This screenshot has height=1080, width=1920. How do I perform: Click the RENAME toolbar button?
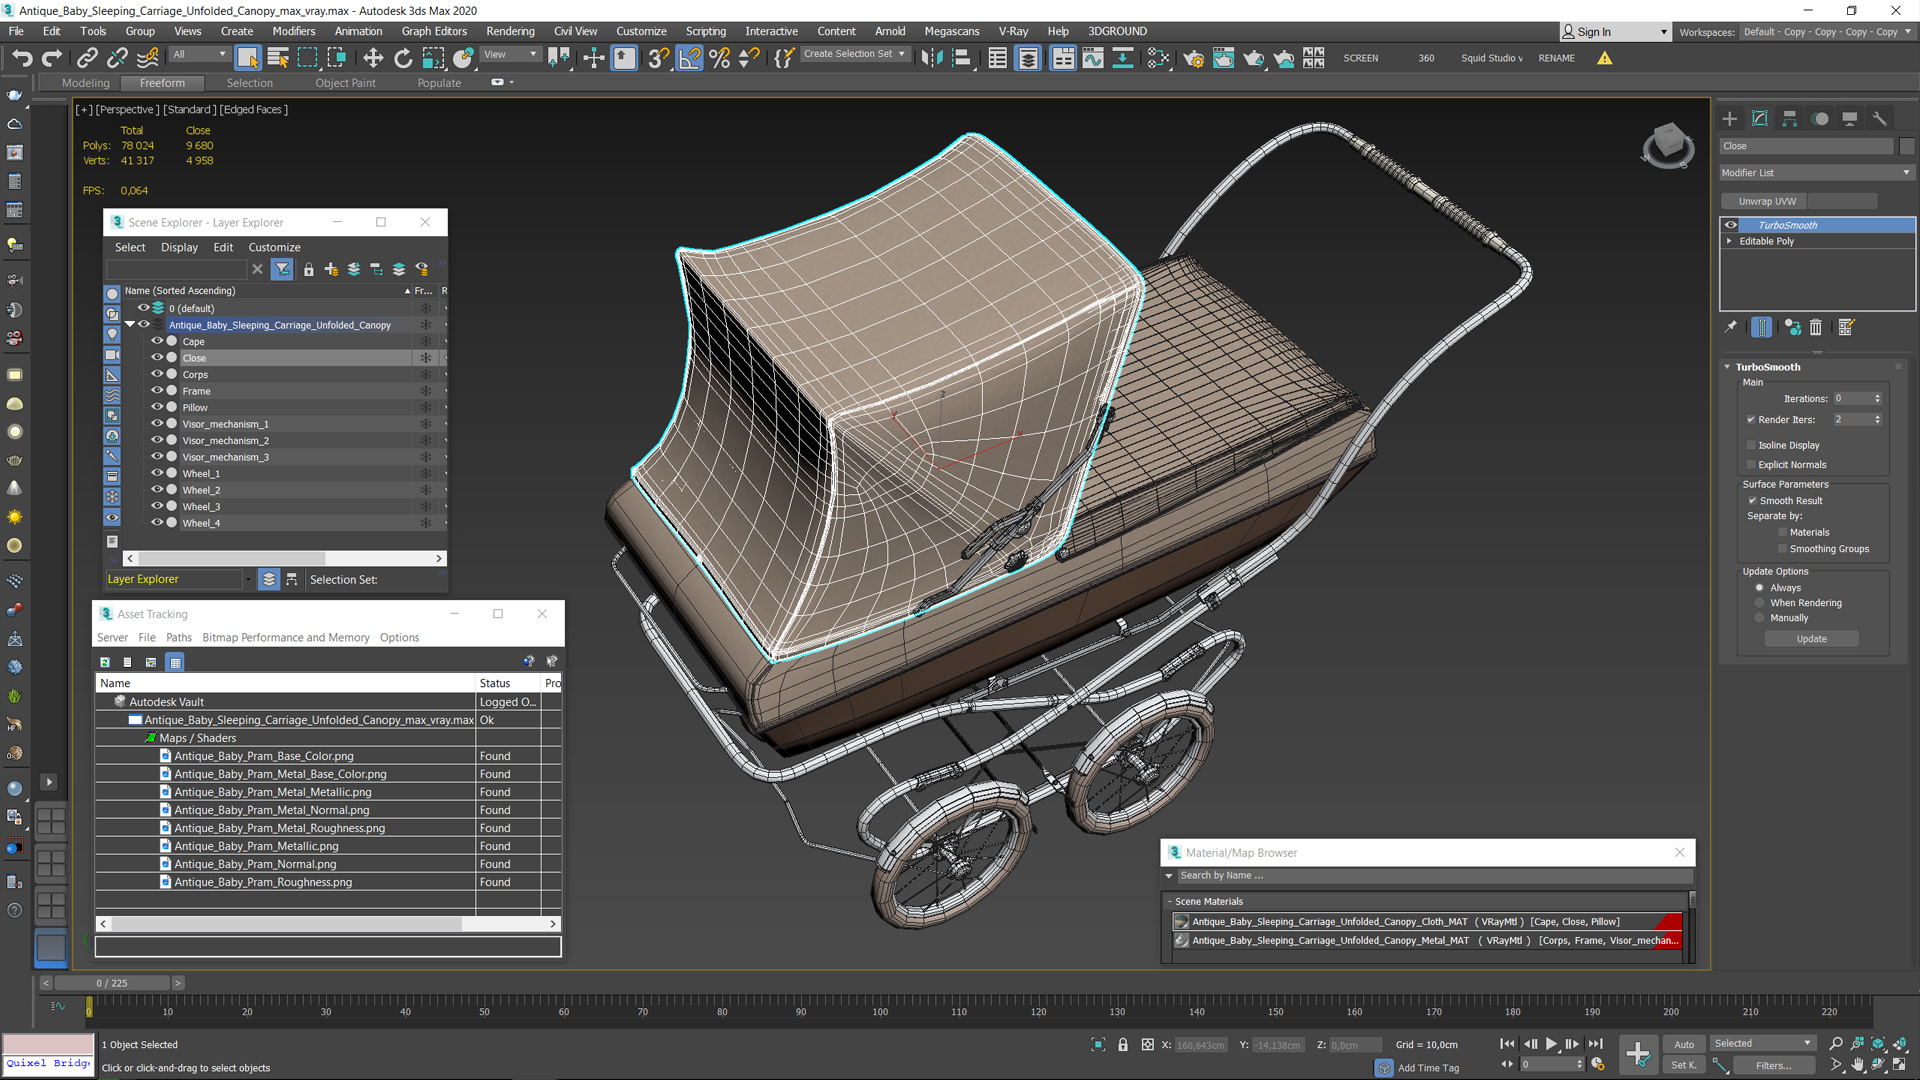(1556, 58)
